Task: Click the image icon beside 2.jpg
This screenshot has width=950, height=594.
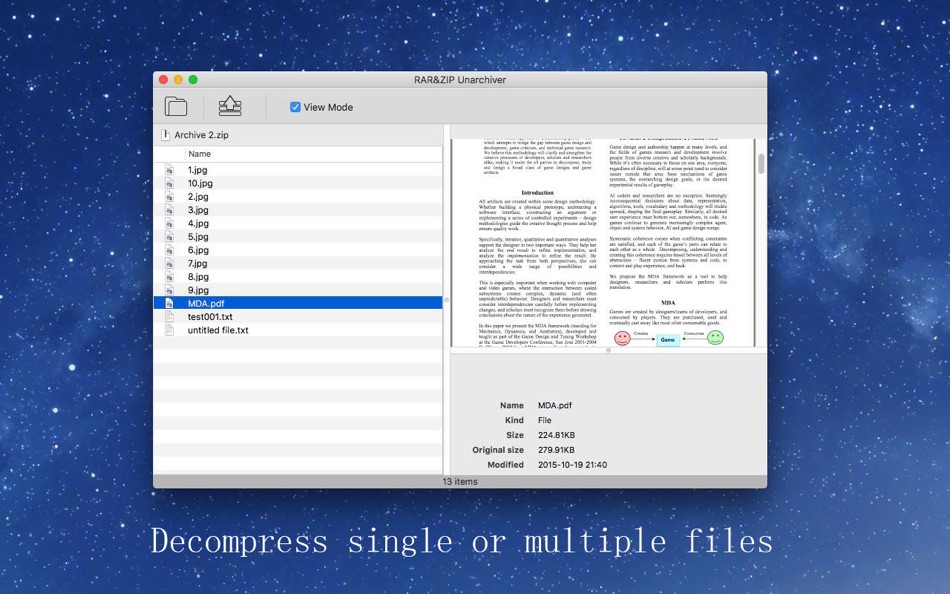Action: point(170,196)
